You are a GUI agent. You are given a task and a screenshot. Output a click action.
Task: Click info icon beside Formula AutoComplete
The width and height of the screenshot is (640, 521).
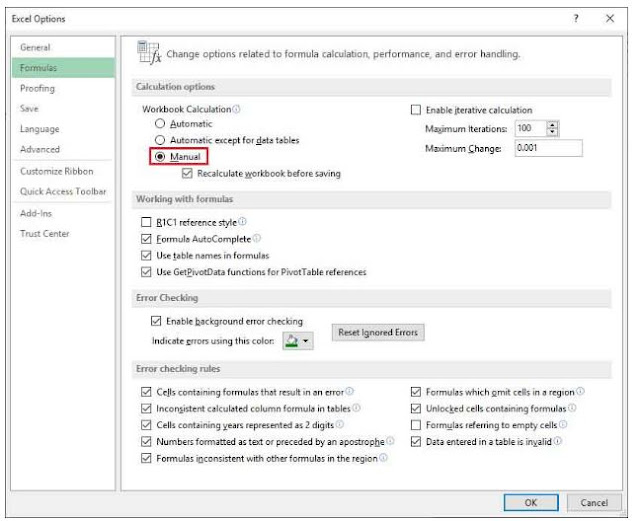tap(257, 238)
